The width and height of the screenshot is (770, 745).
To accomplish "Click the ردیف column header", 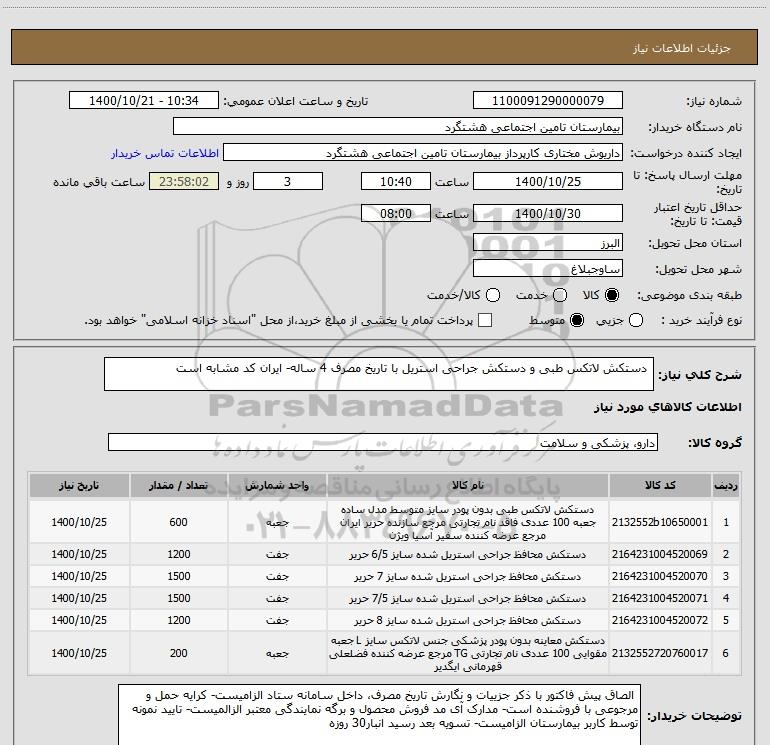I will tap(726, 486).
